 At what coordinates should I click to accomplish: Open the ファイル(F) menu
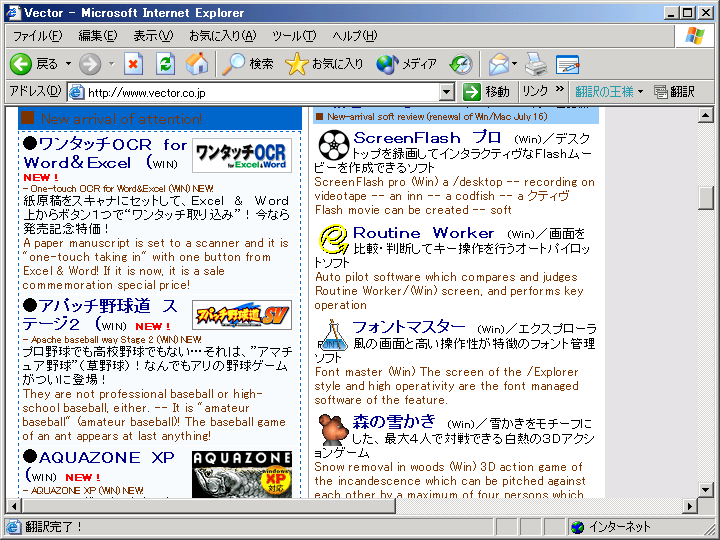click(37, 36)
